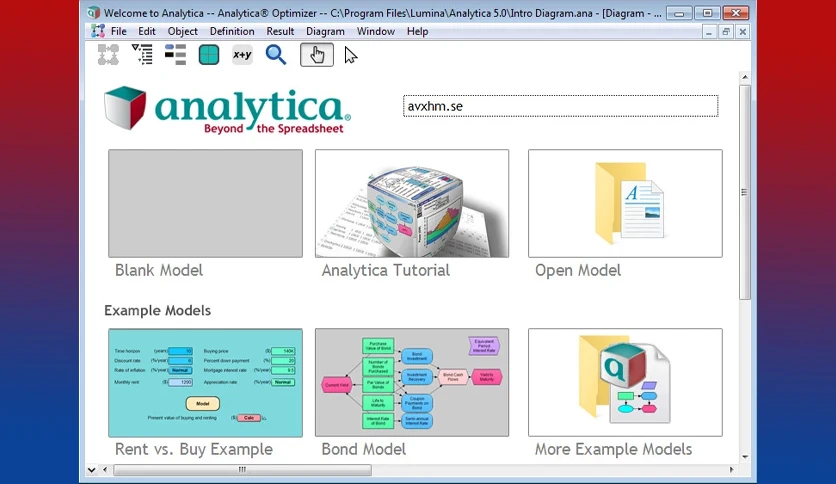Click the horizontal scrollbar right arrow
The image size is (836, 484).
(x=732, y=470)
